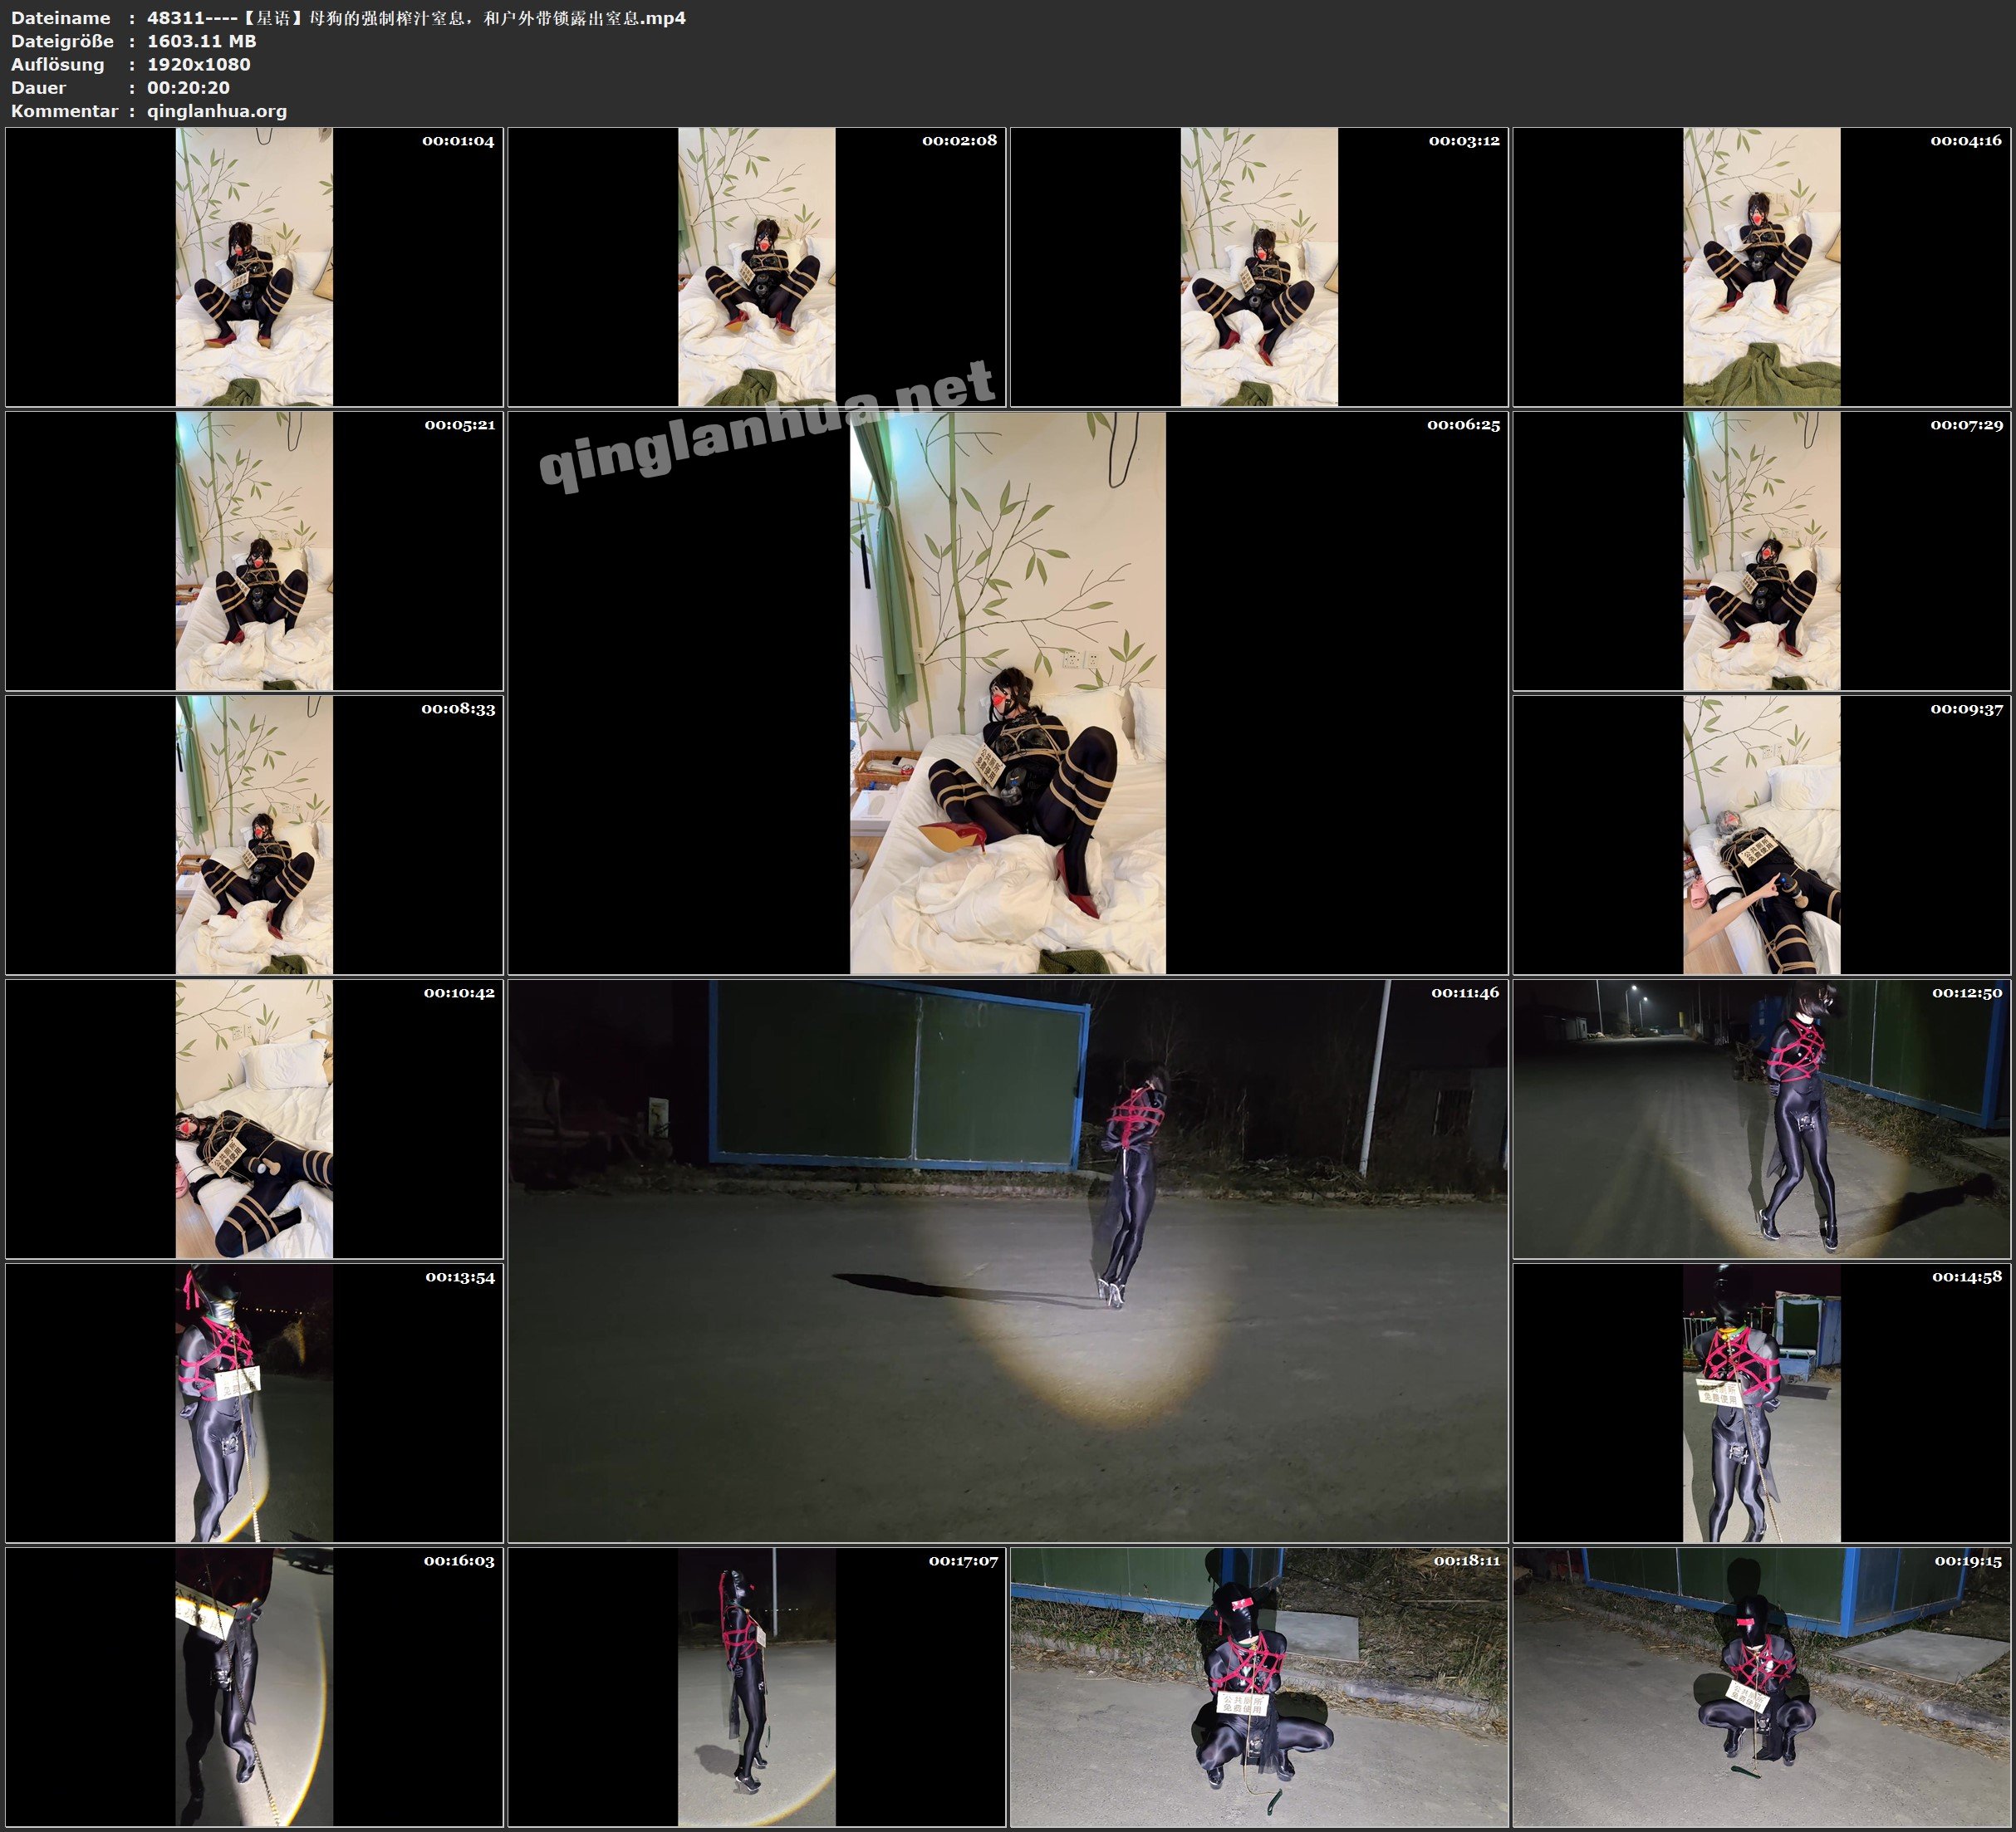Select the frame marked 00:12:50
Image resolution: width=2016 pixels, height=1832 pixels.
tap(1761, 1118)
